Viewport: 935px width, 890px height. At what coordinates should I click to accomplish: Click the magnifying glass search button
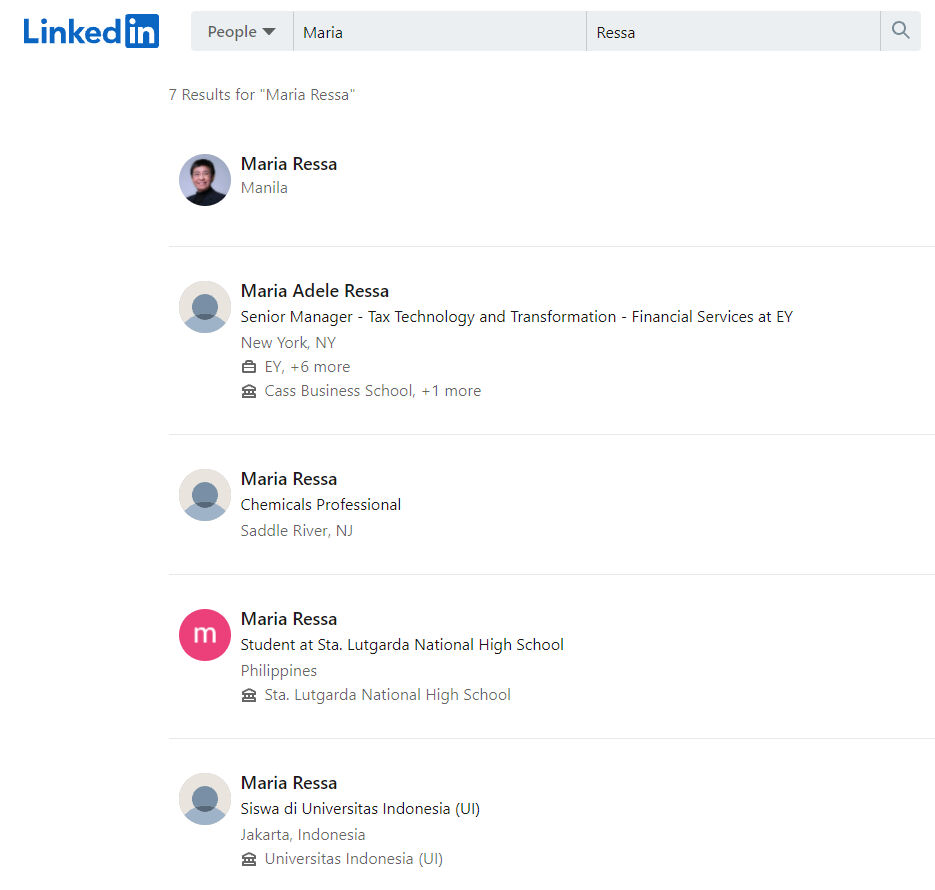coord(900,31)
